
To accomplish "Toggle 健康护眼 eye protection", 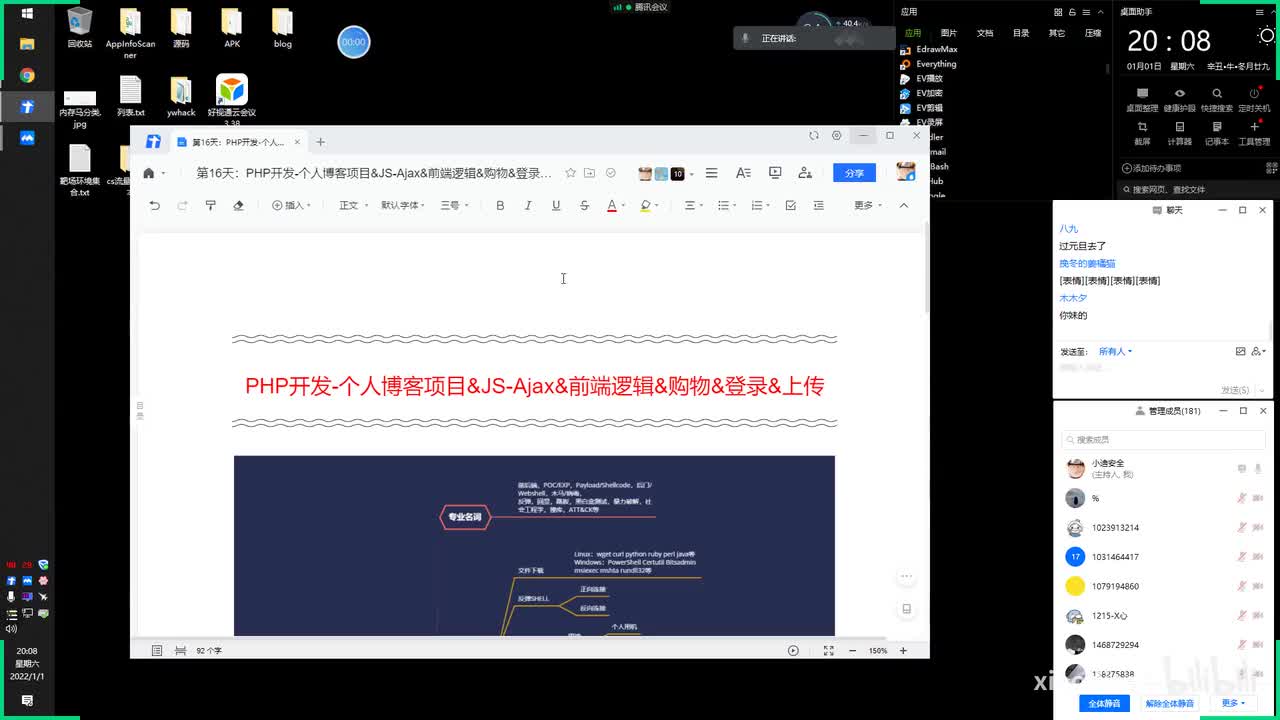I will click(x=1179, y=99).
